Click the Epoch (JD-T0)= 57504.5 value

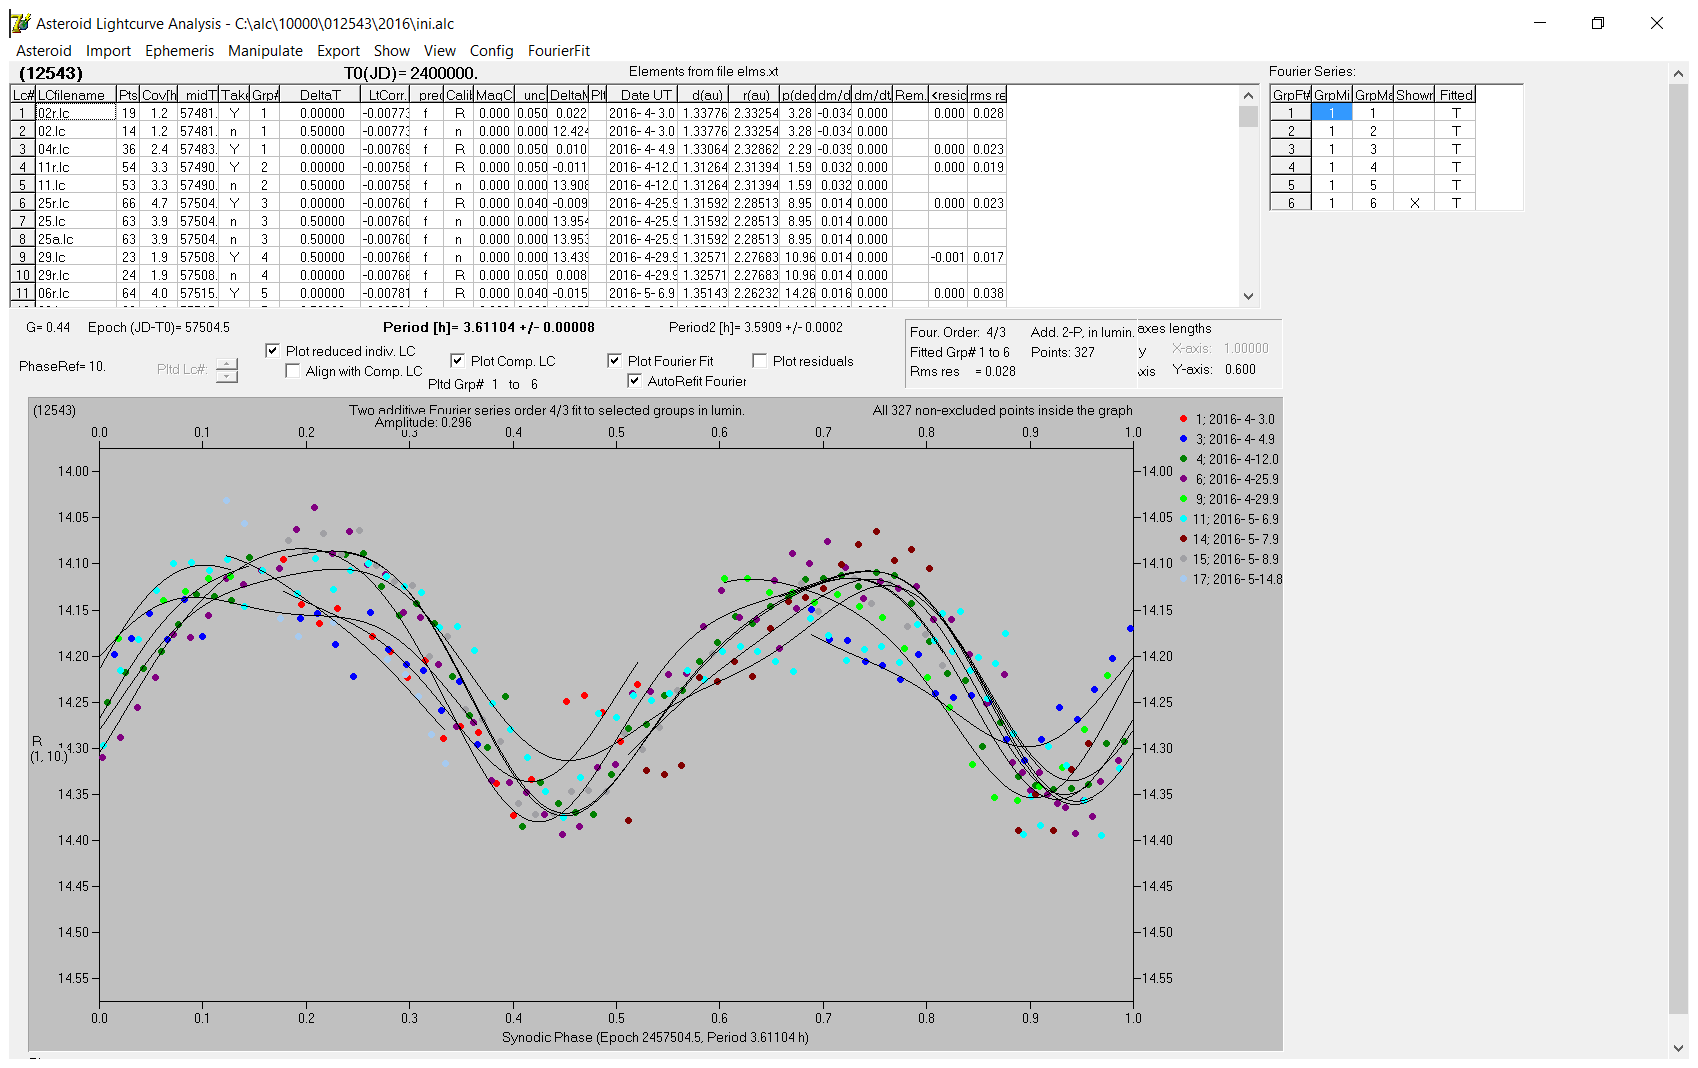click(x=158, y=327)
